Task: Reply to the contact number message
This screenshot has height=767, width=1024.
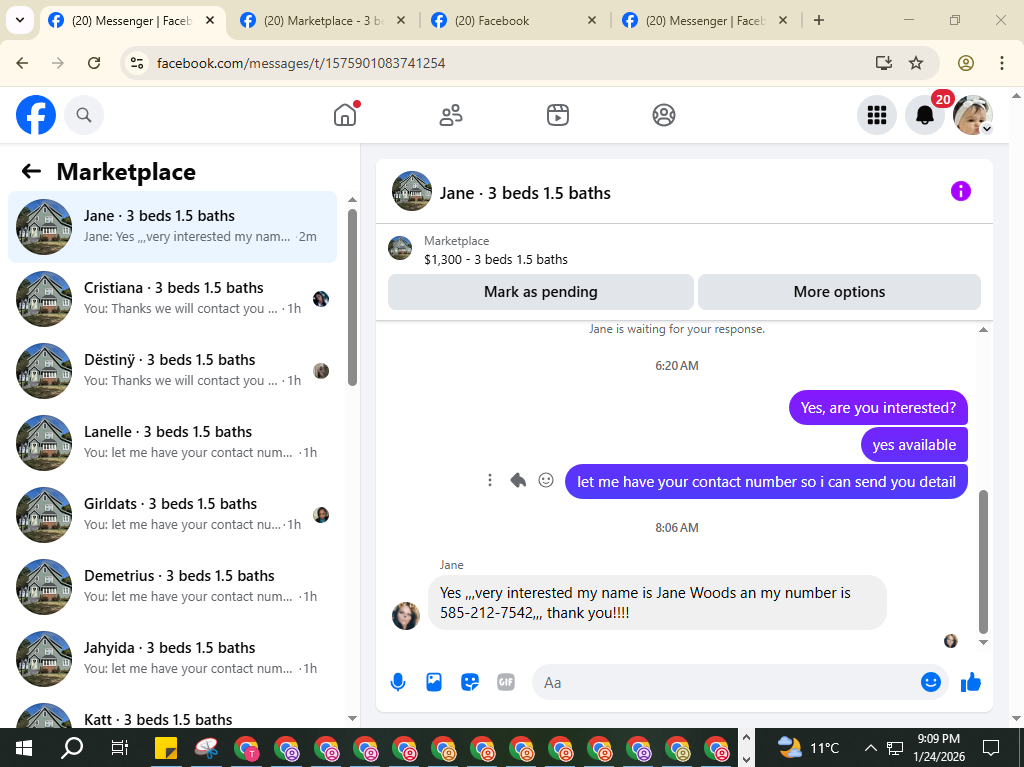Action: point(518,481)
